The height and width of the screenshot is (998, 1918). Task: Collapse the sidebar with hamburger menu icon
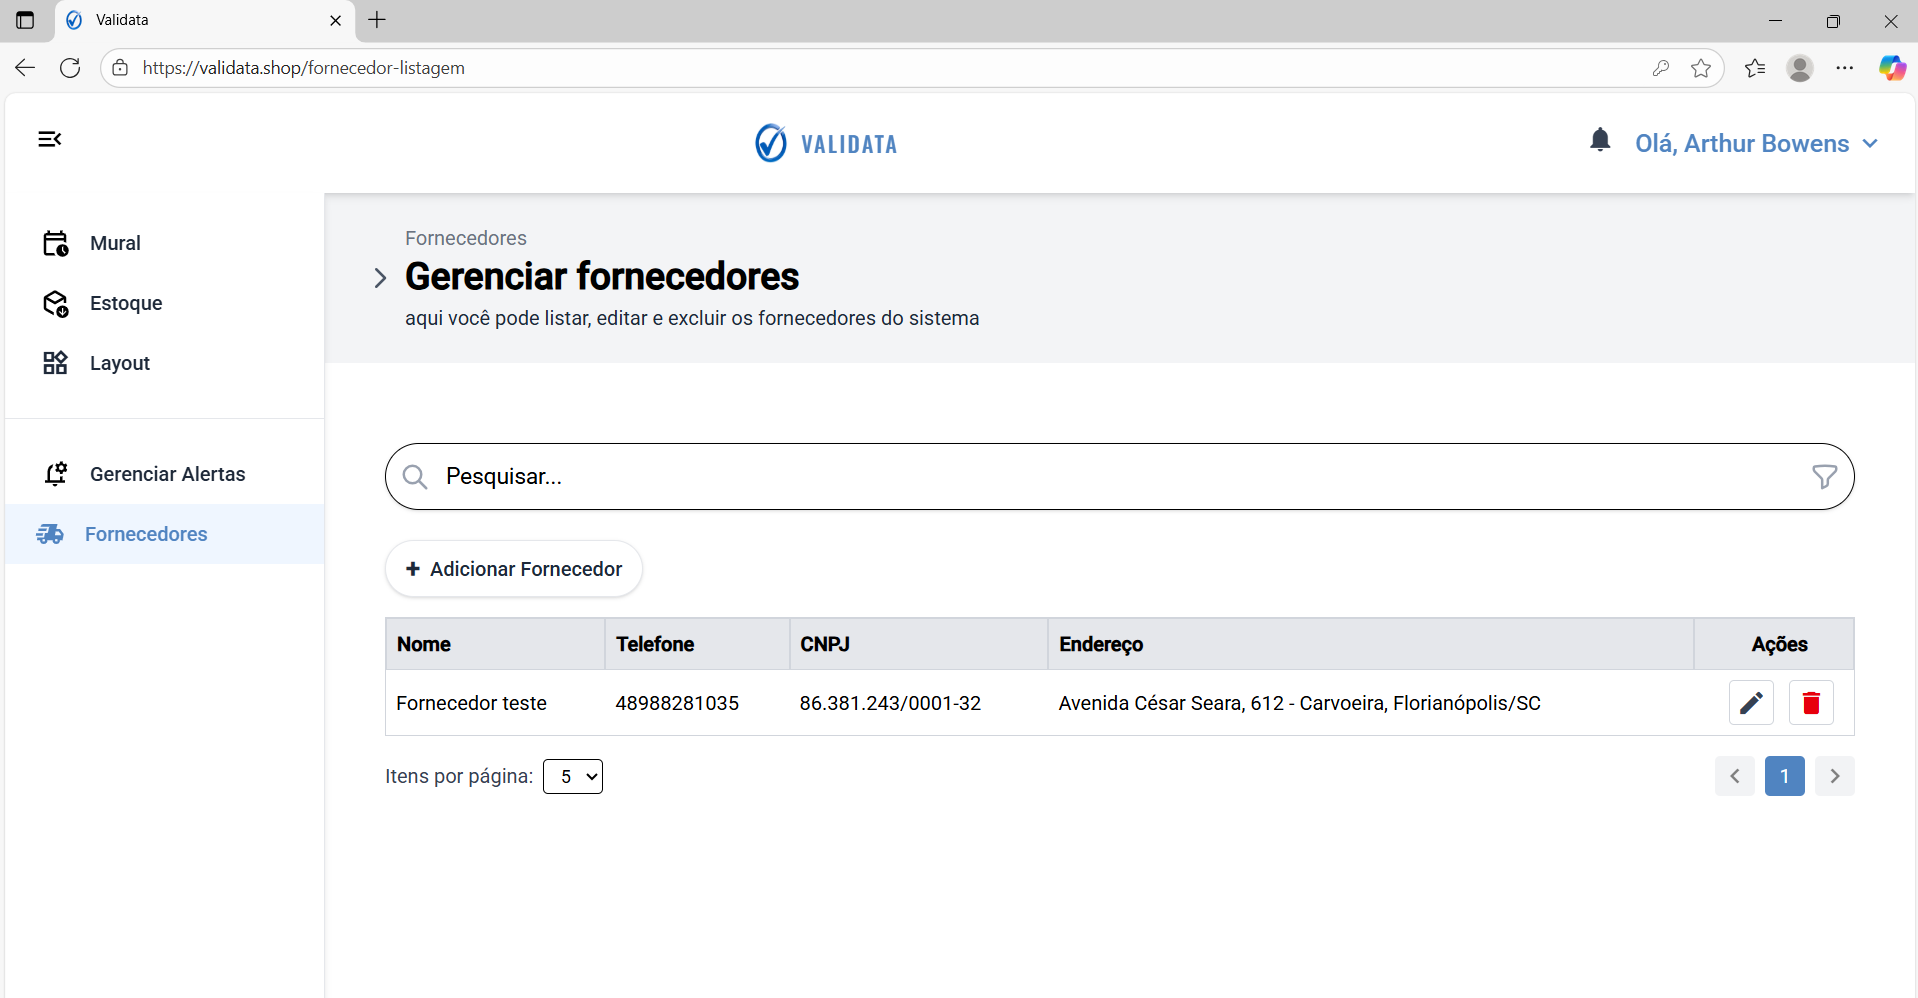coord(50,139)
